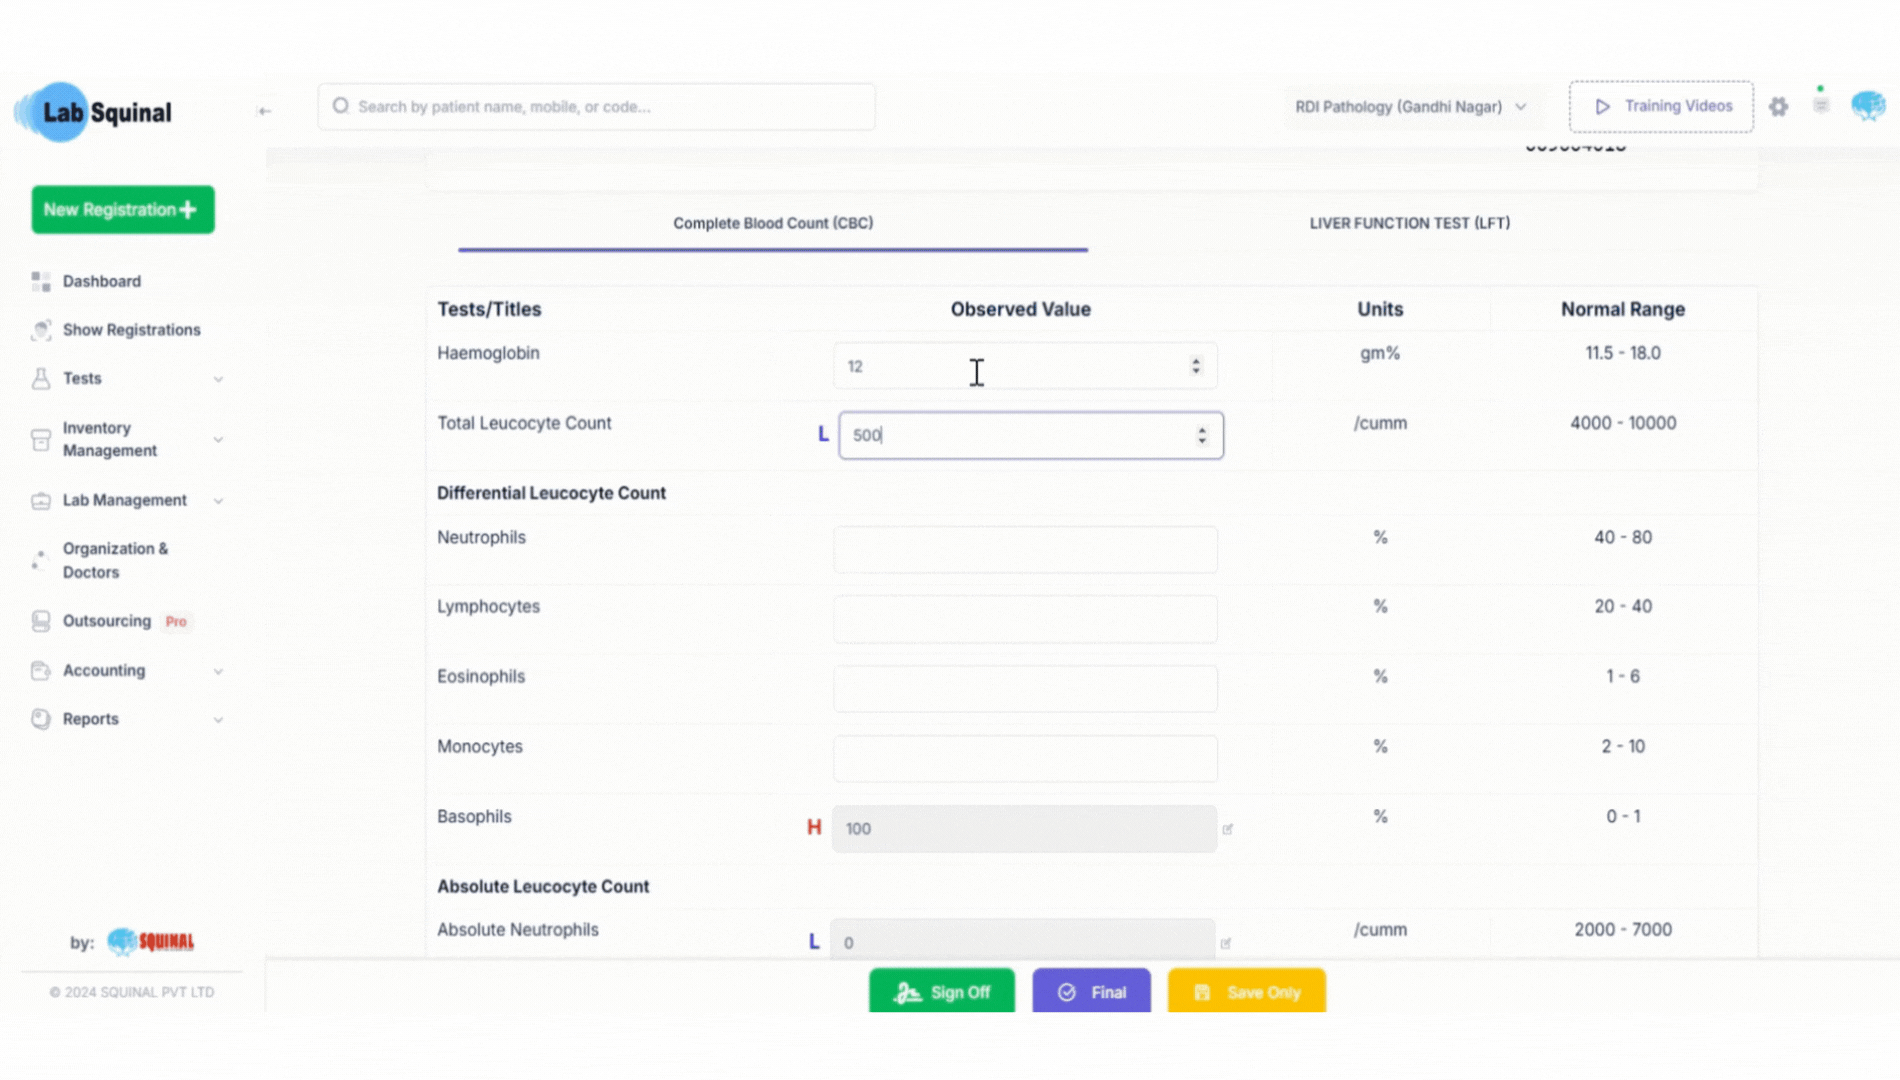Open Show Registrations in sidebar
The height and width of the screenshot is (1080, 1900).
[131, 330]
